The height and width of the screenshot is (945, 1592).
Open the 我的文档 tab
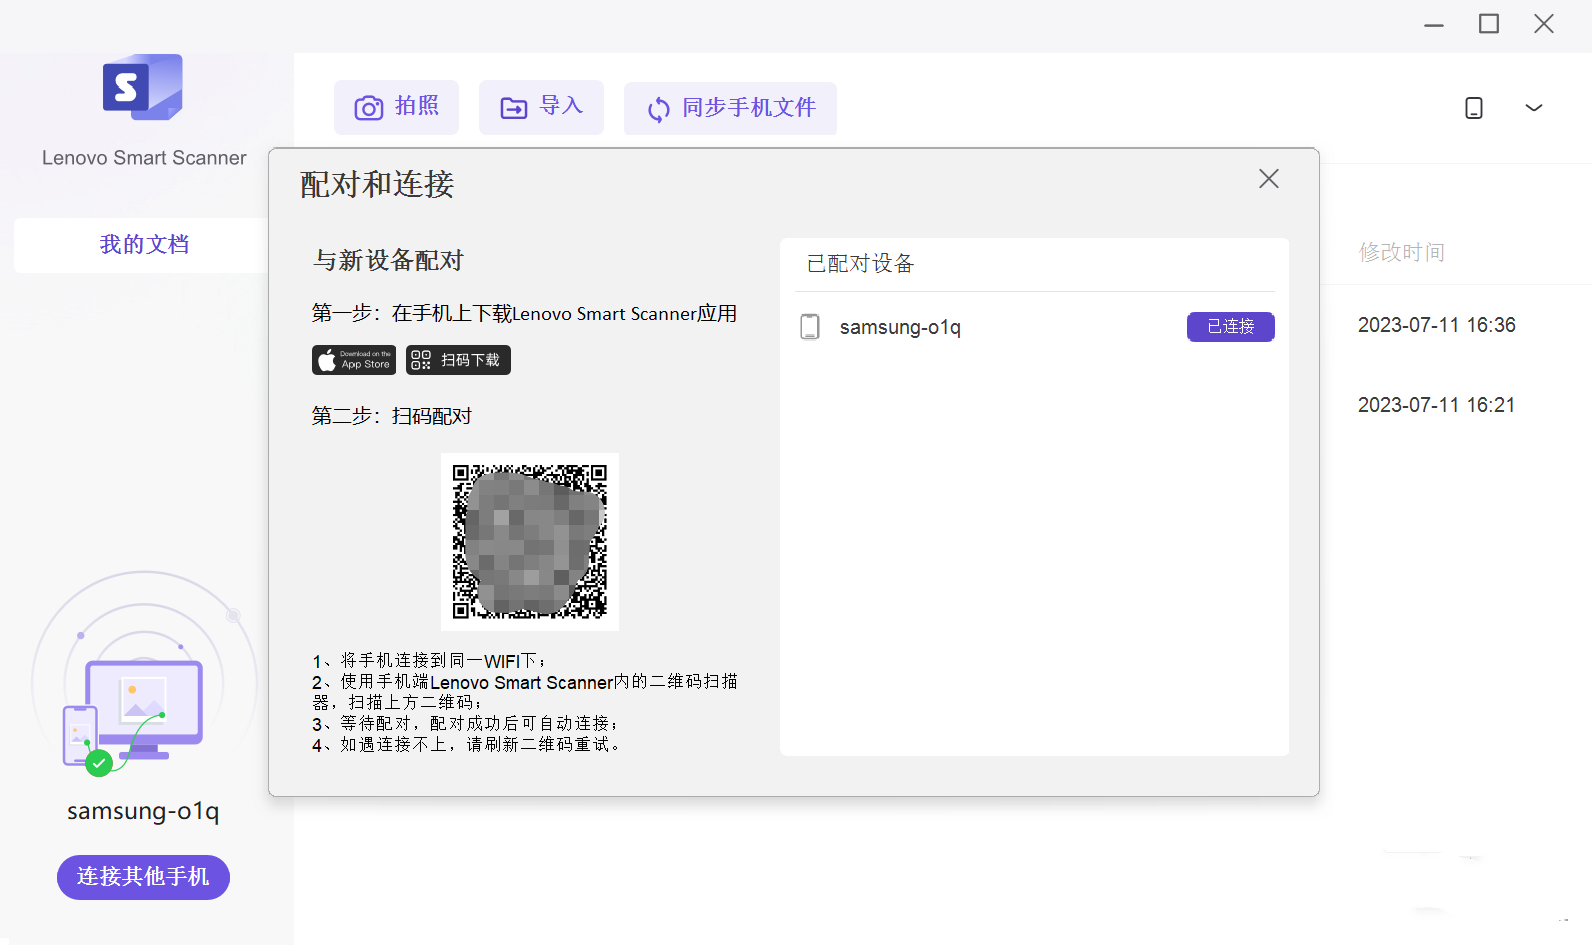click(x=144, y=245)
